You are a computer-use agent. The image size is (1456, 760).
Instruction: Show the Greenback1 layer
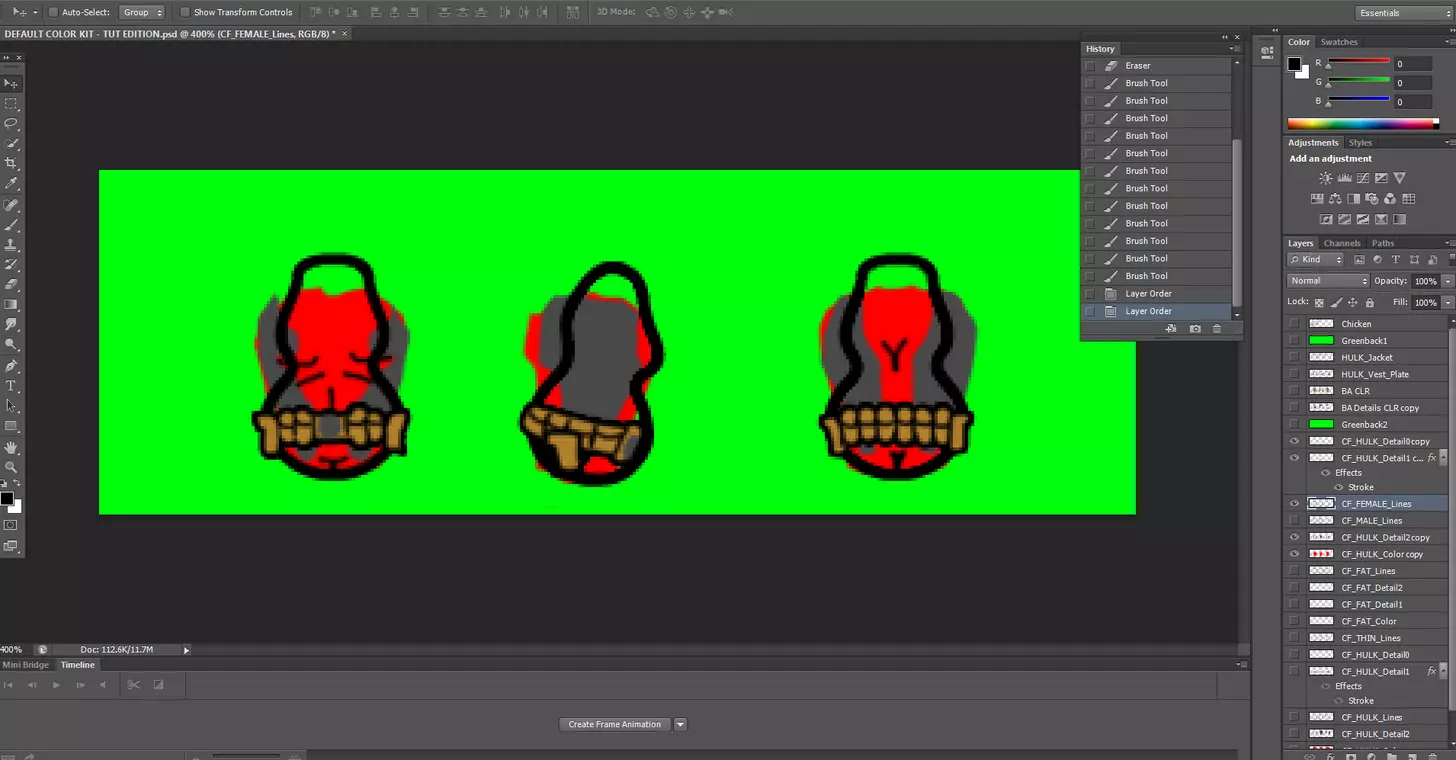tap(1295, 341)
